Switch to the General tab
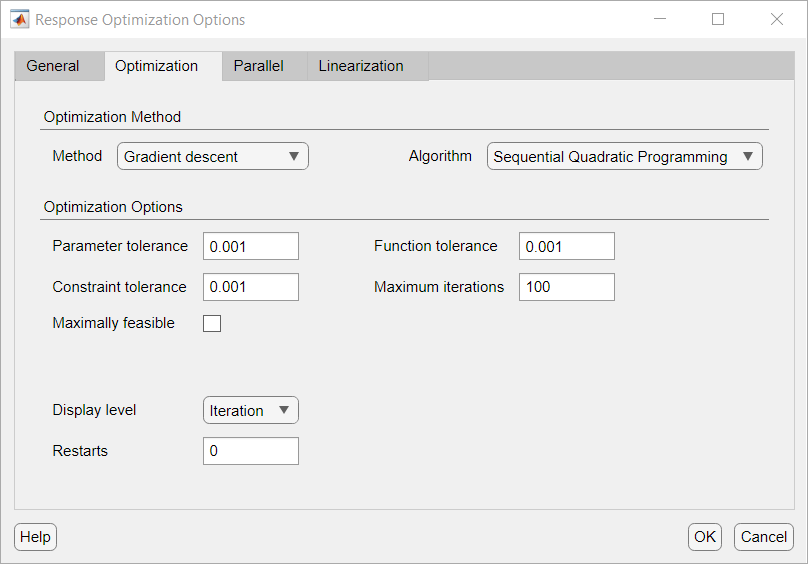 click(x=53, y=66)
